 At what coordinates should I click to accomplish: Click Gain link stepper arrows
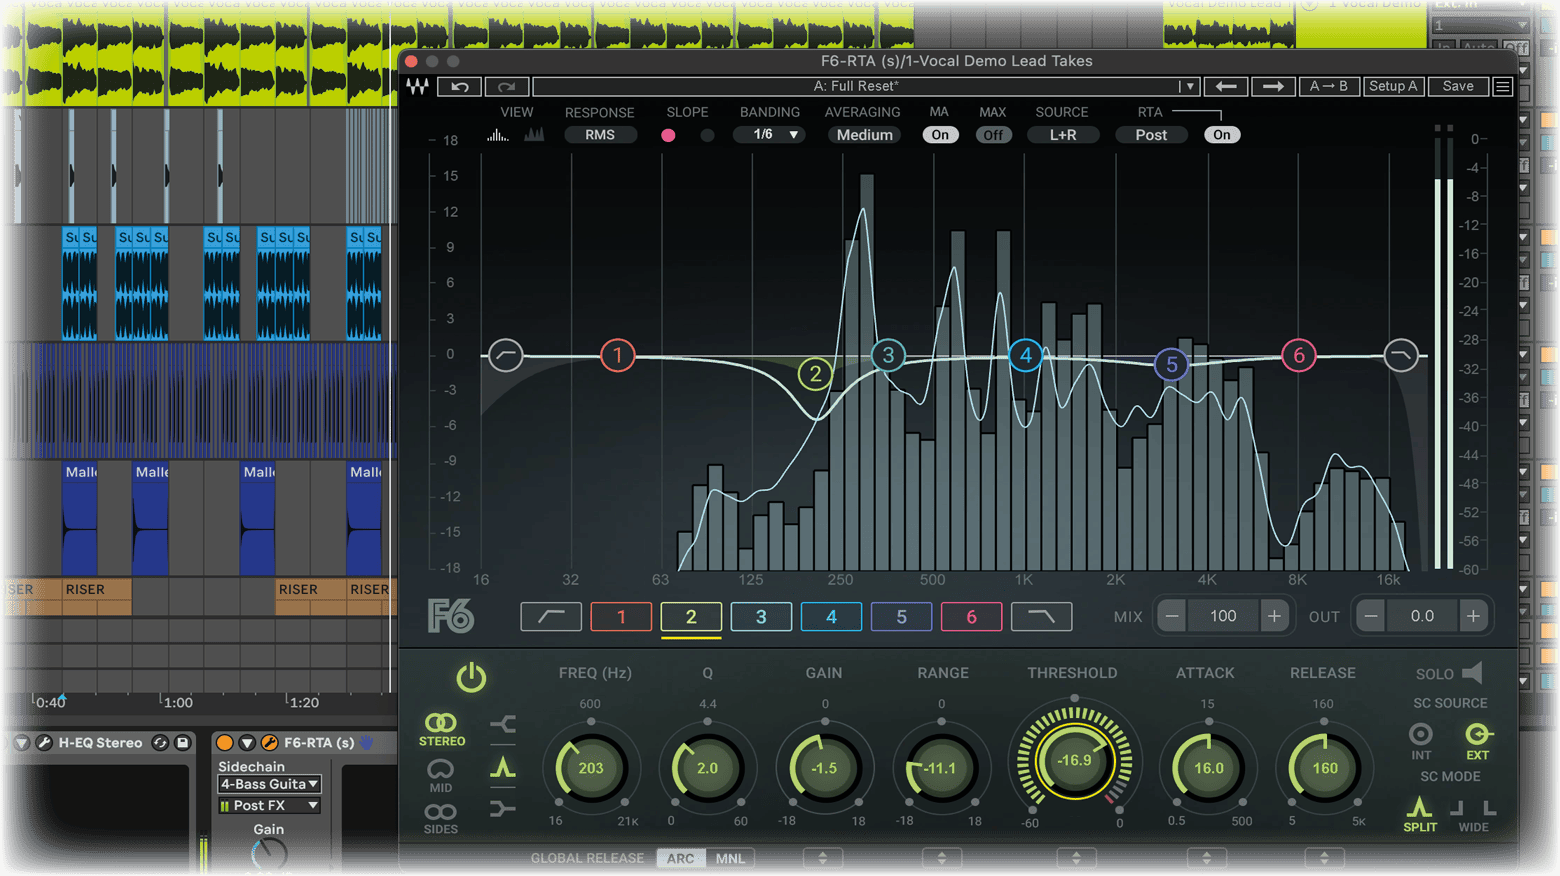(823, 858)
